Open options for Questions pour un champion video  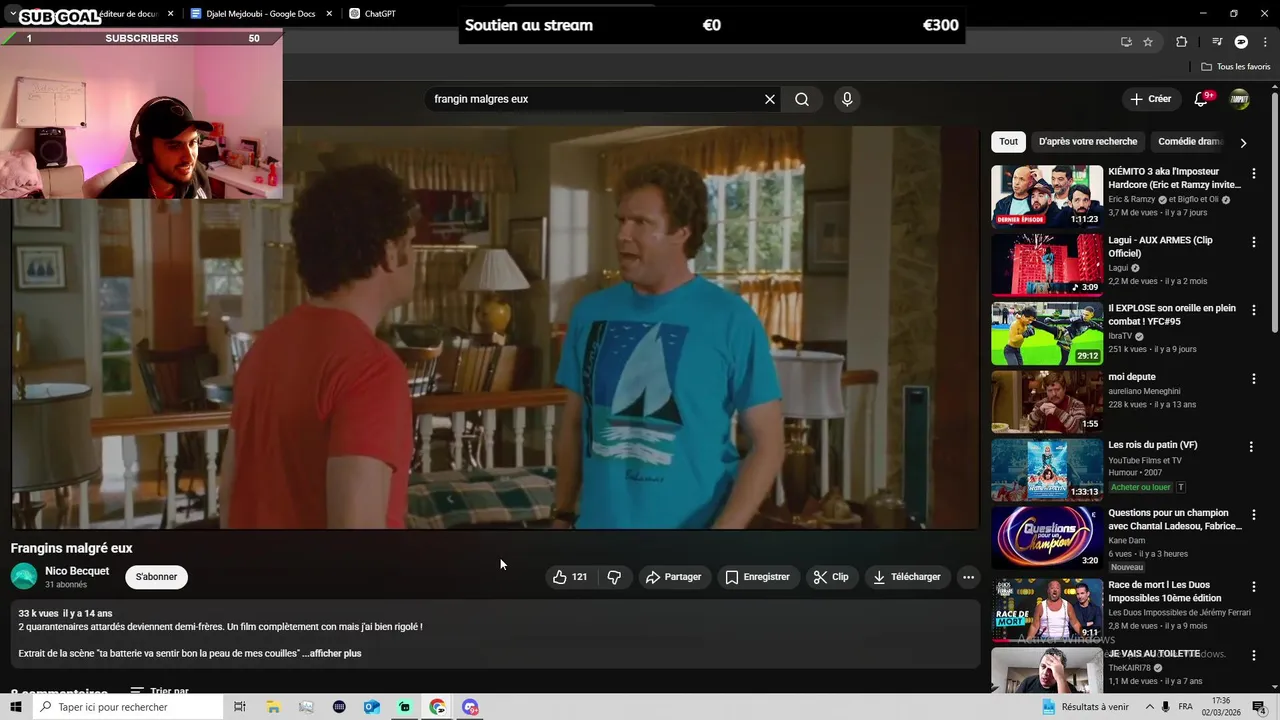tap(1253, 515)
